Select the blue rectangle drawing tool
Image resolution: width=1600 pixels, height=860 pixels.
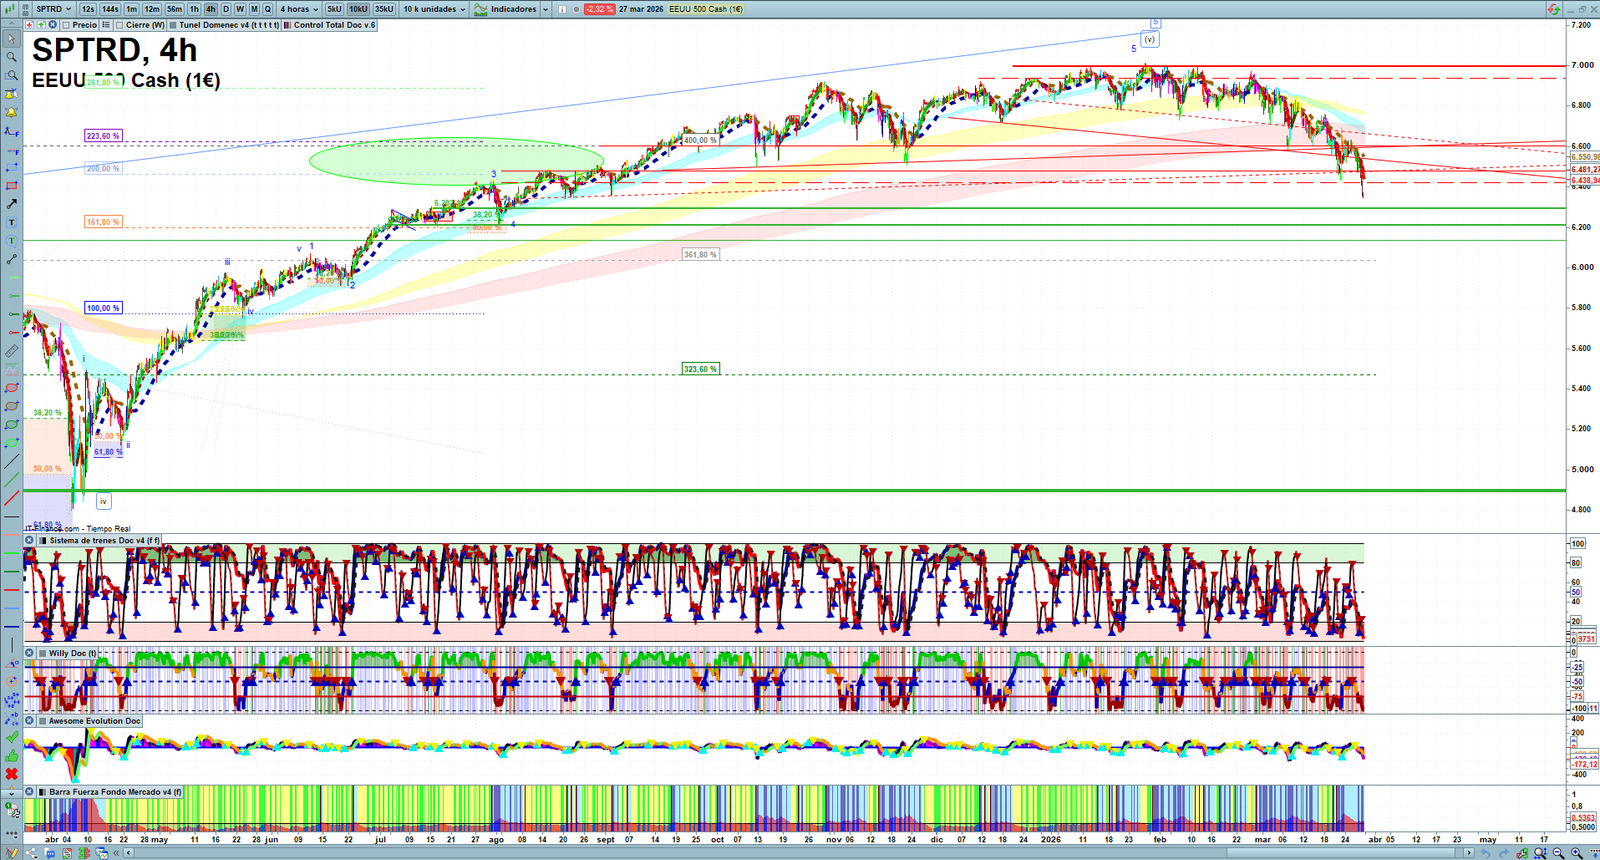coord(11,167)
